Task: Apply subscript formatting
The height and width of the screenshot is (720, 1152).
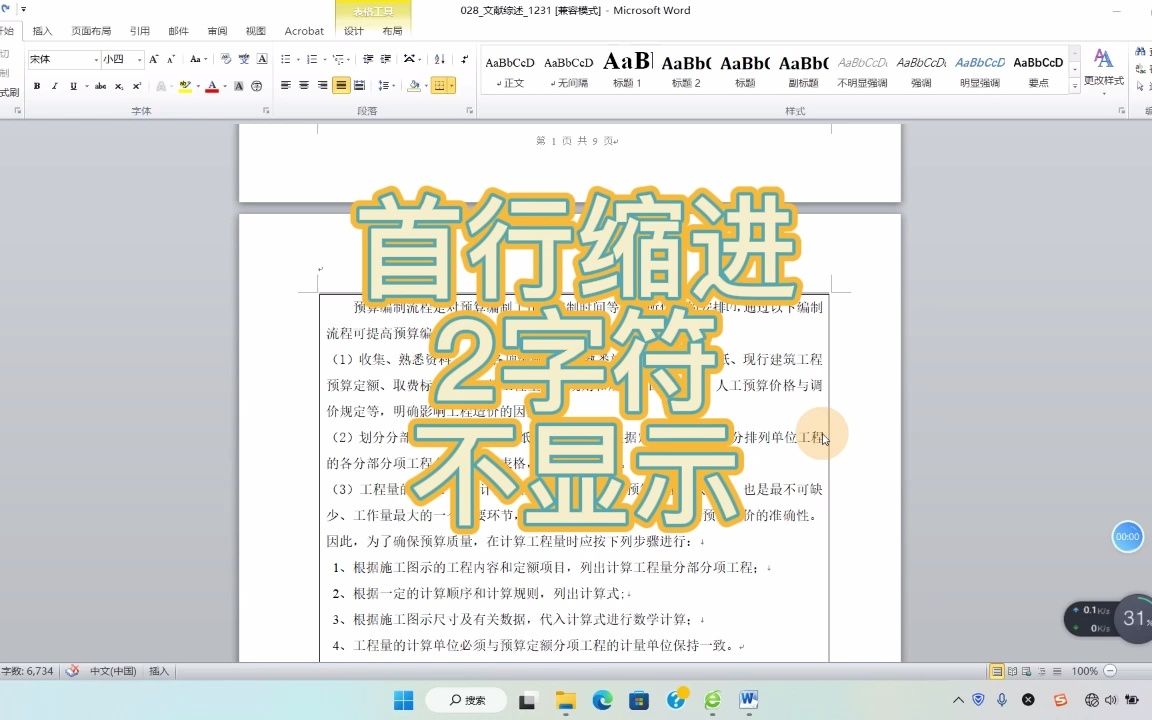Action: [119, 86]
